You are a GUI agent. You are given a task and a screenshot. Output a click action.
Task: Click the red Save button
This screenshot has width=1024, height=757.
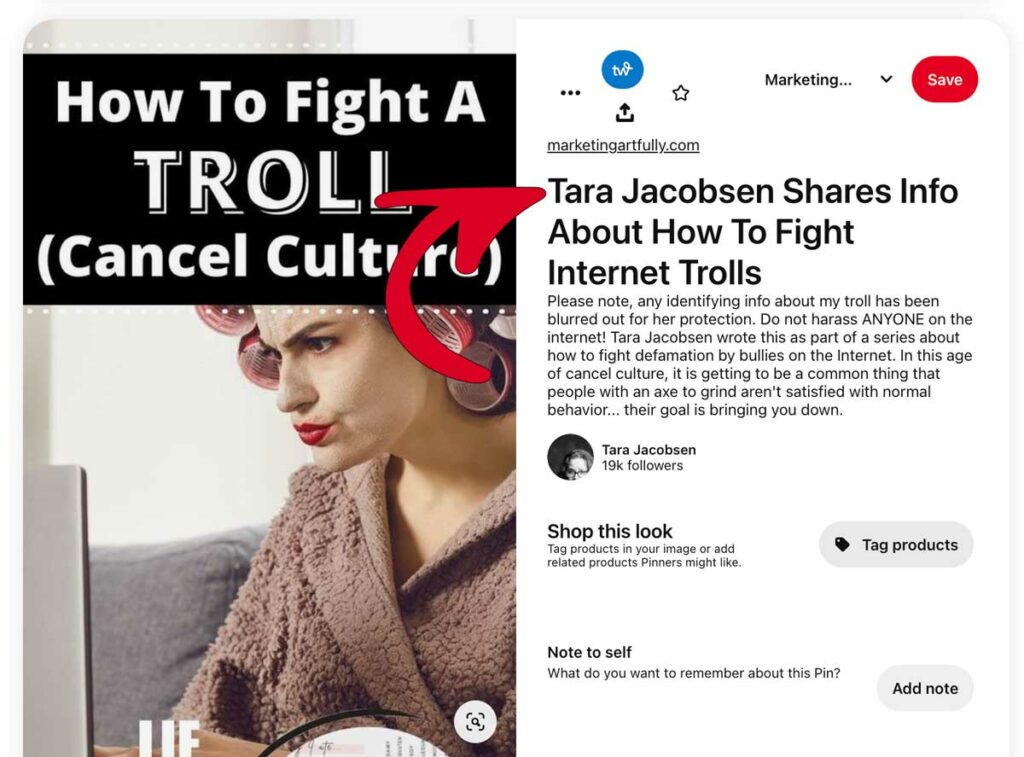(944, 80)
